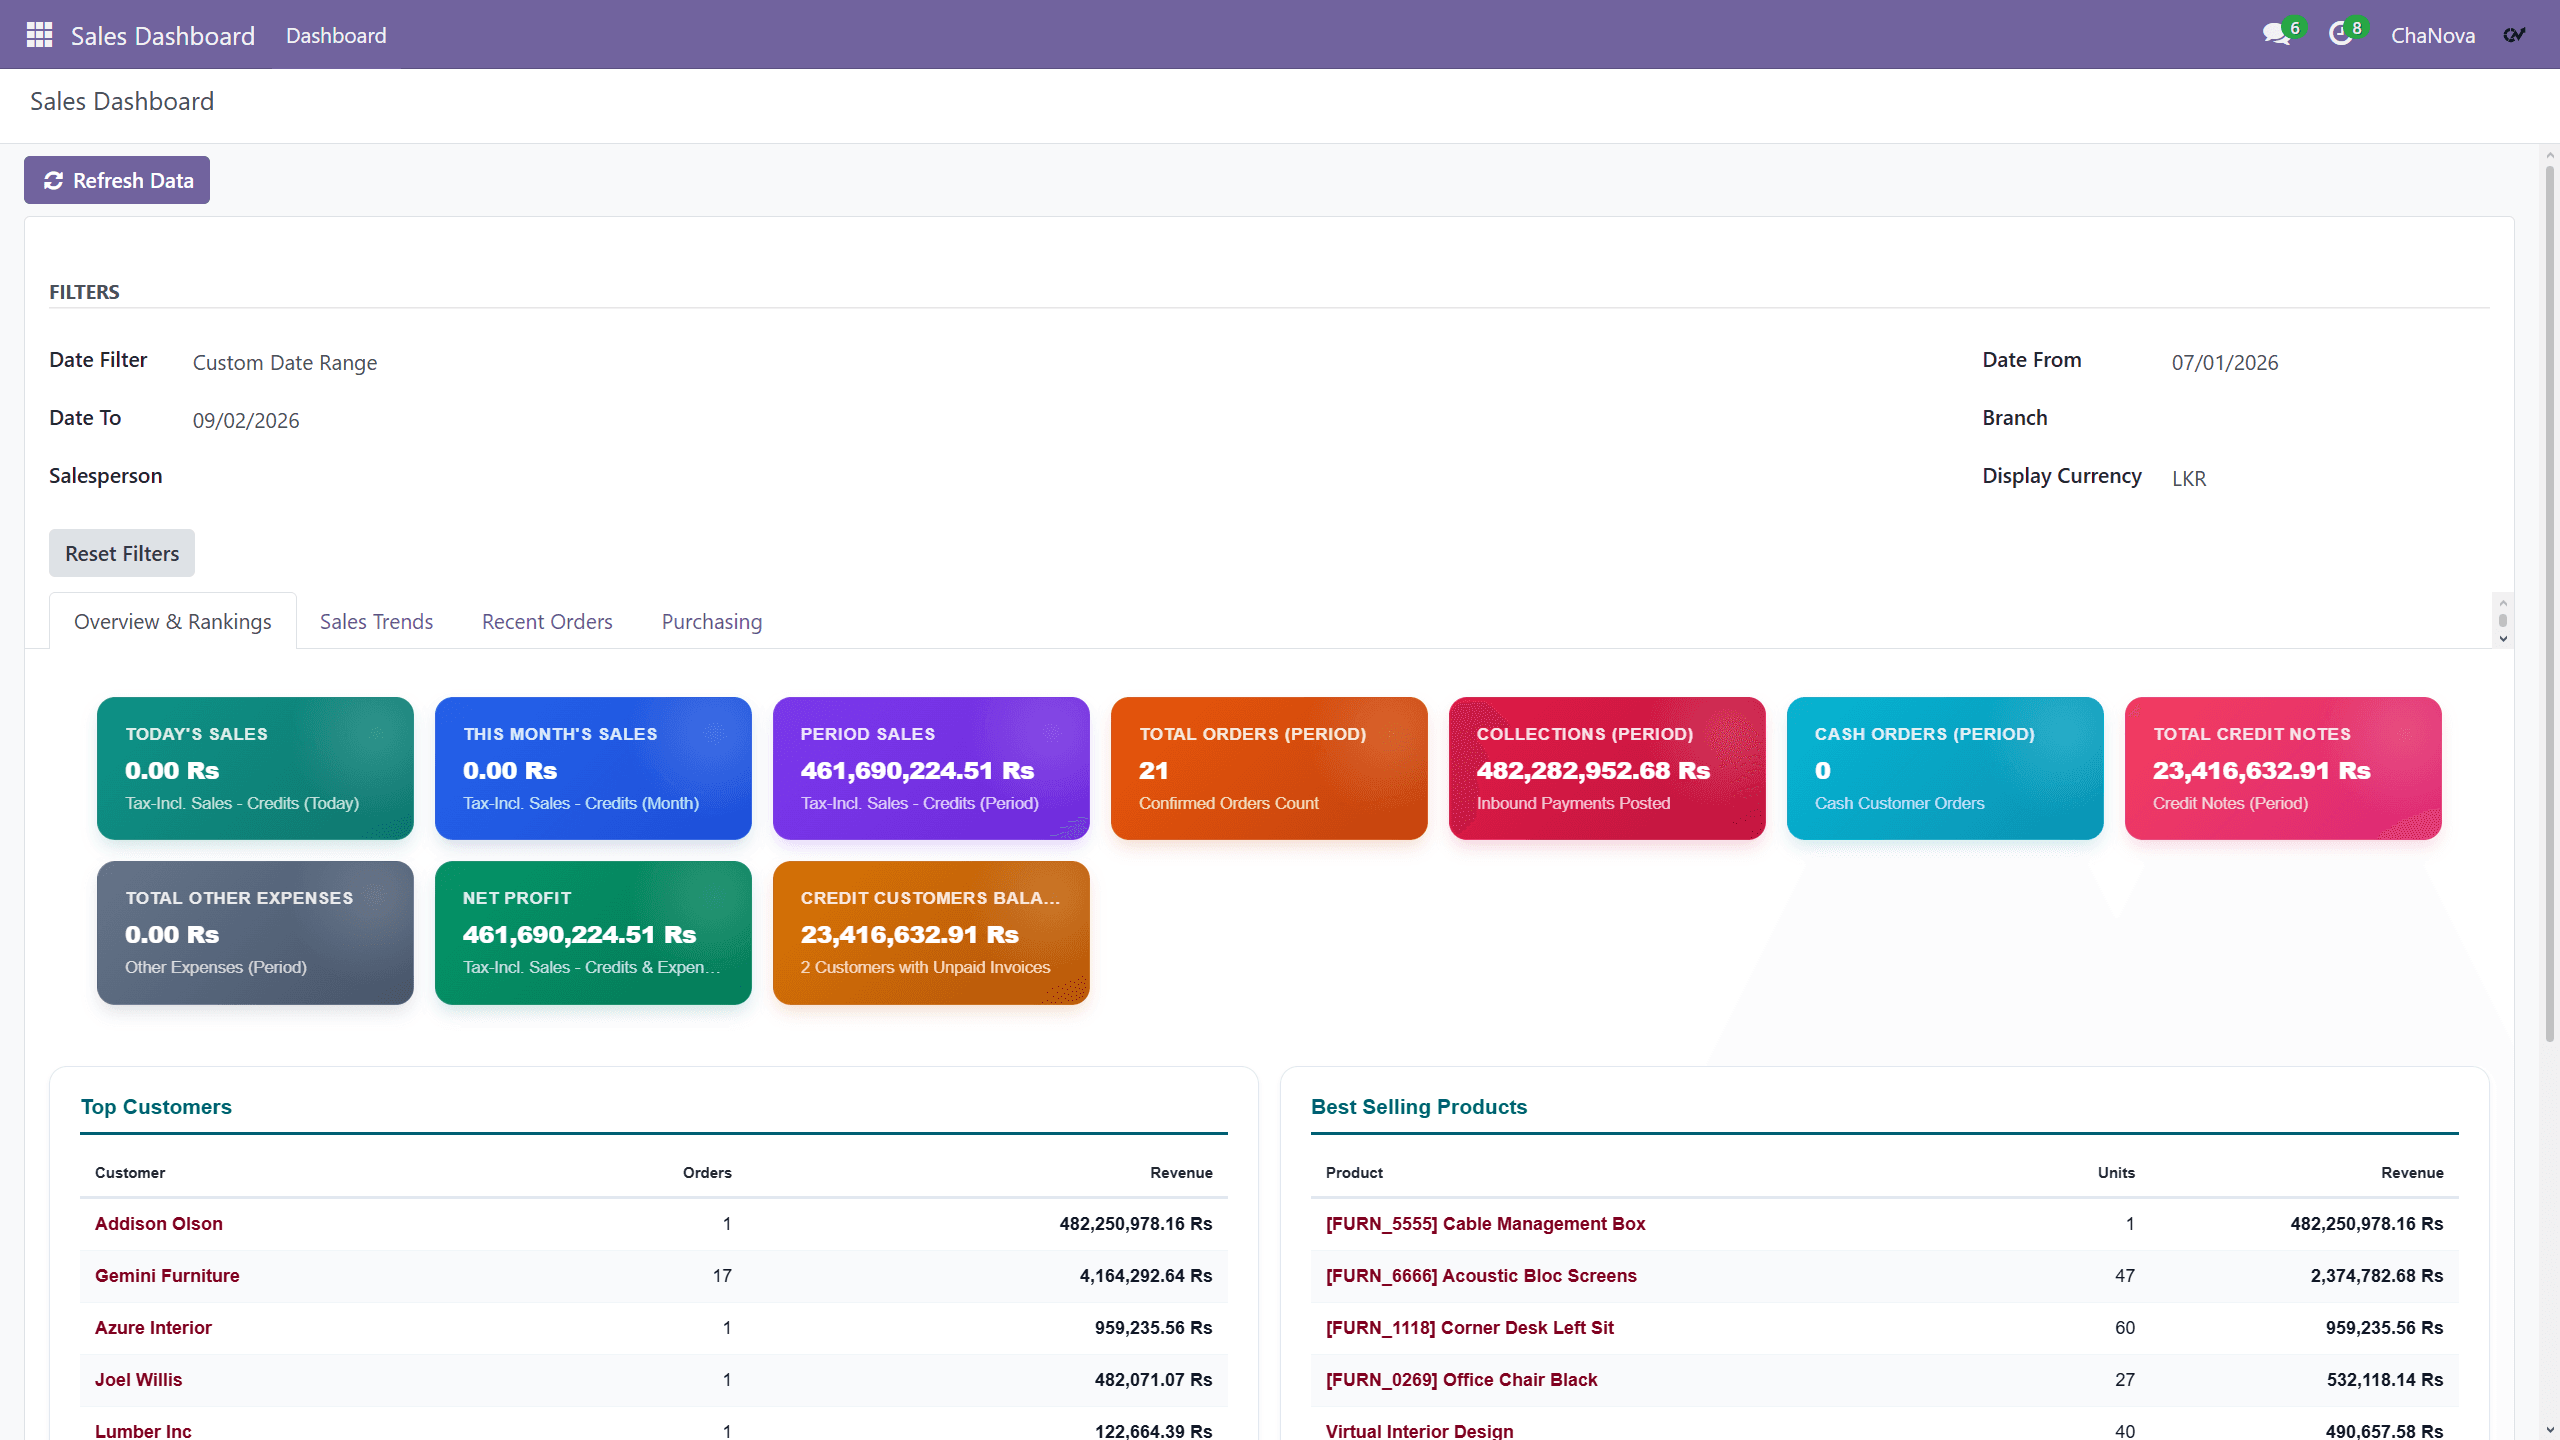Click the debug tools icon beside ChaNova
Image resolution: width=2560 pixels, height=1440 pixels.
(x=2514, y=35)
